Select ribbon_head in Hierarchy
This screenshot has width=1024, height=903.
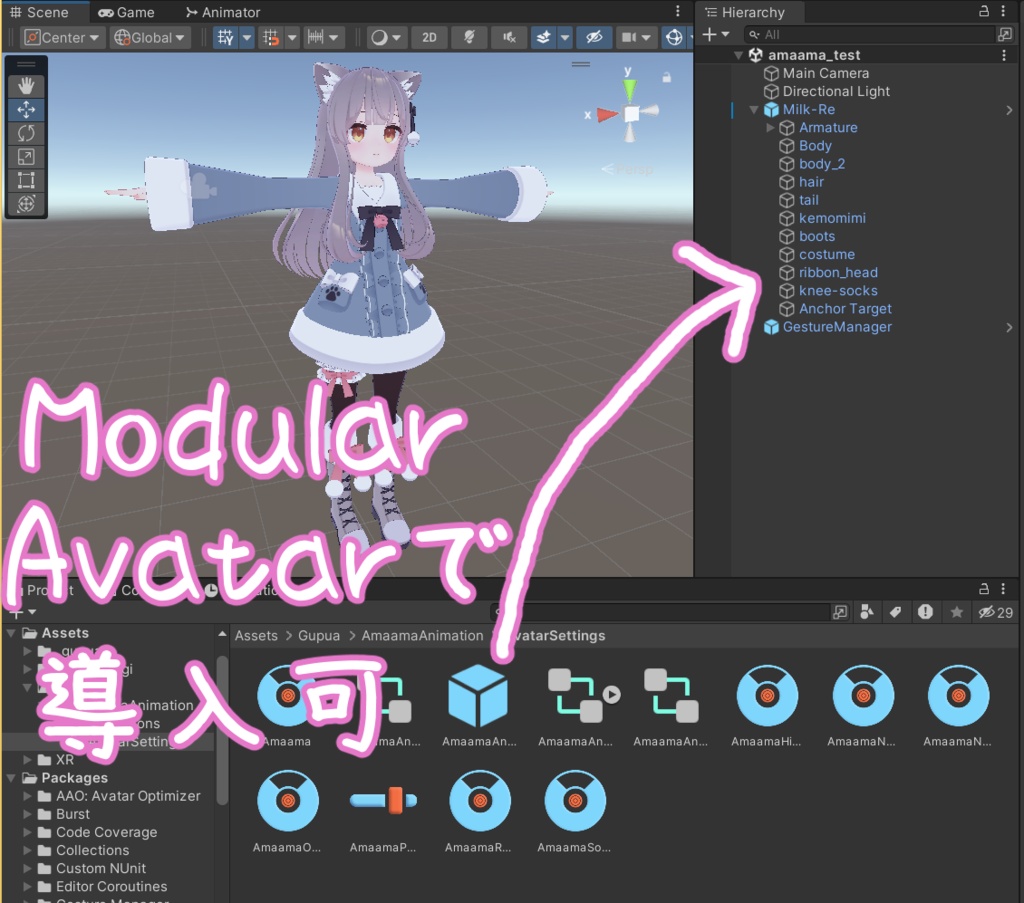pyautogui.click(x=838, y=272)
